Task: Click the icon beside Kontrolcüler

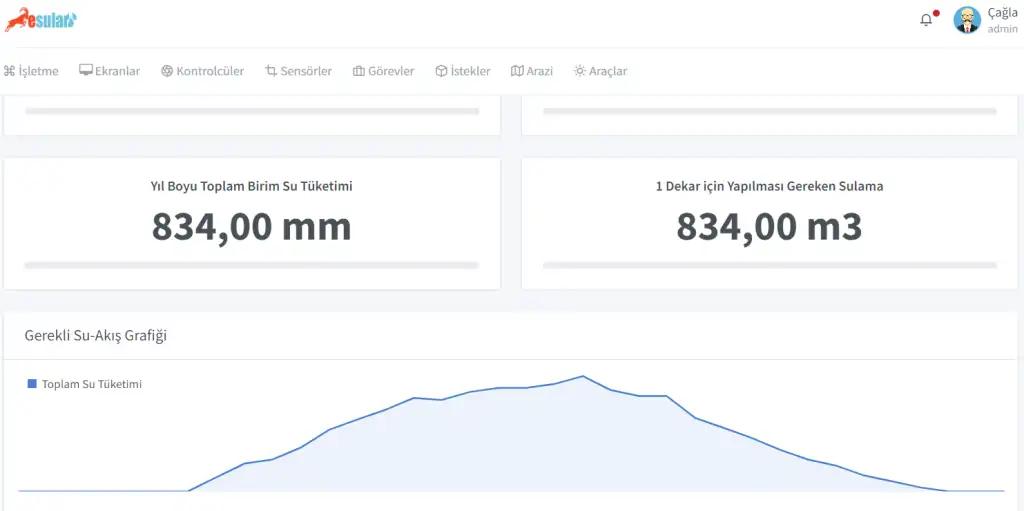Action: coord(167,71)
